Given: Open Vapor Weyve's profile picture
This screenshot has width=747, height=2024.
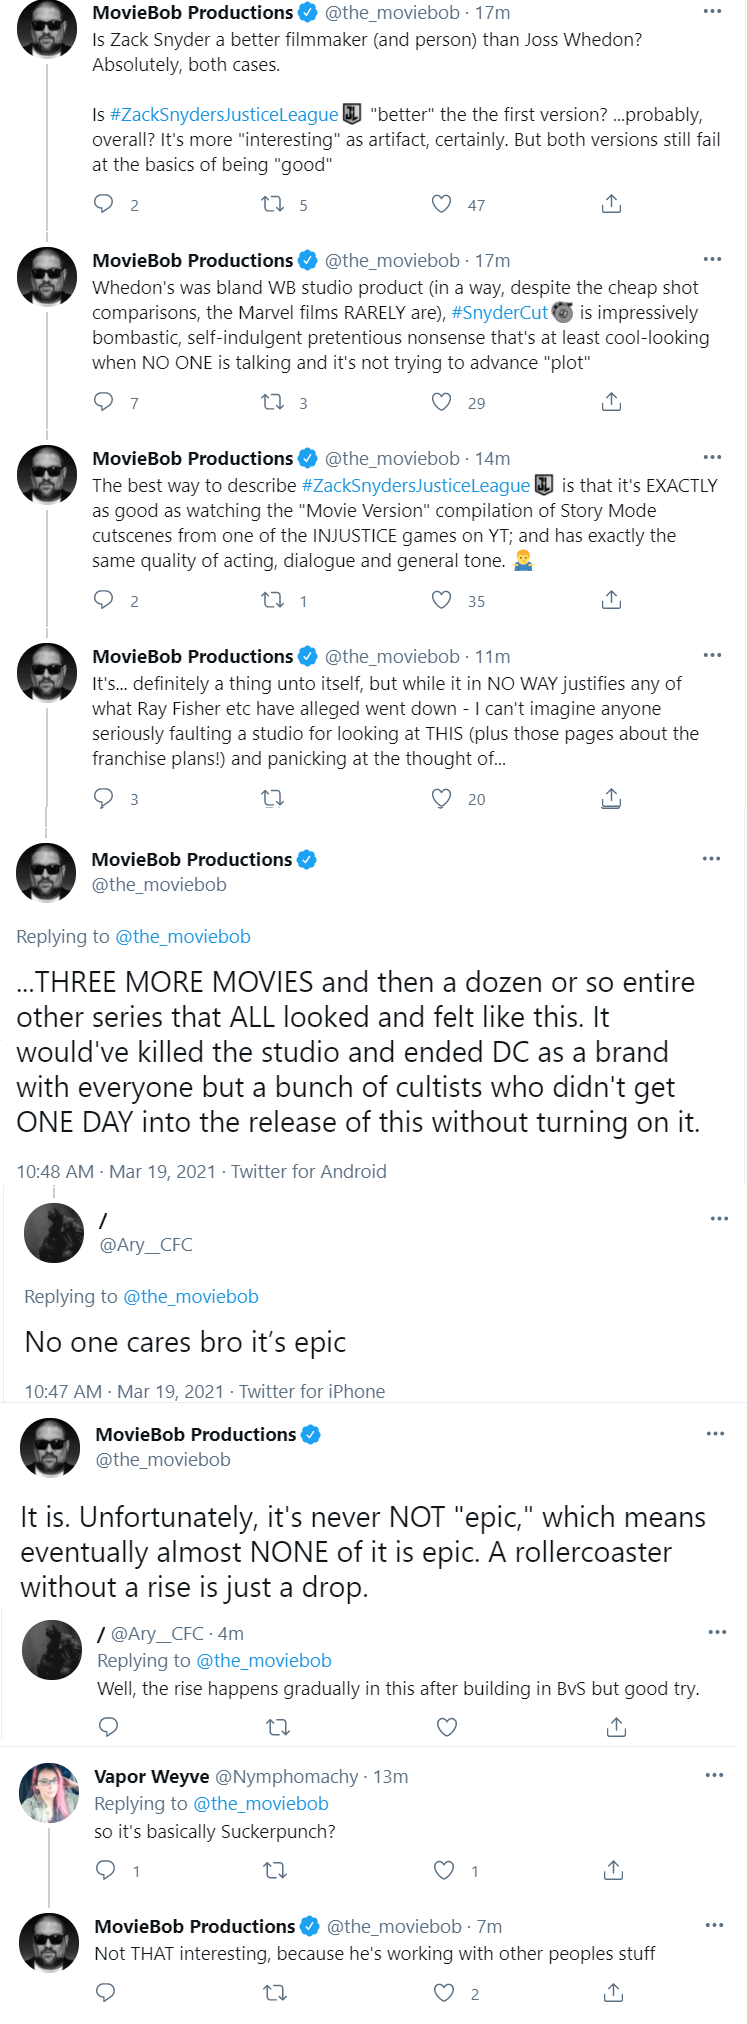Looking at the screenshot, I should pyautogui.click(x=49, y=1793).
